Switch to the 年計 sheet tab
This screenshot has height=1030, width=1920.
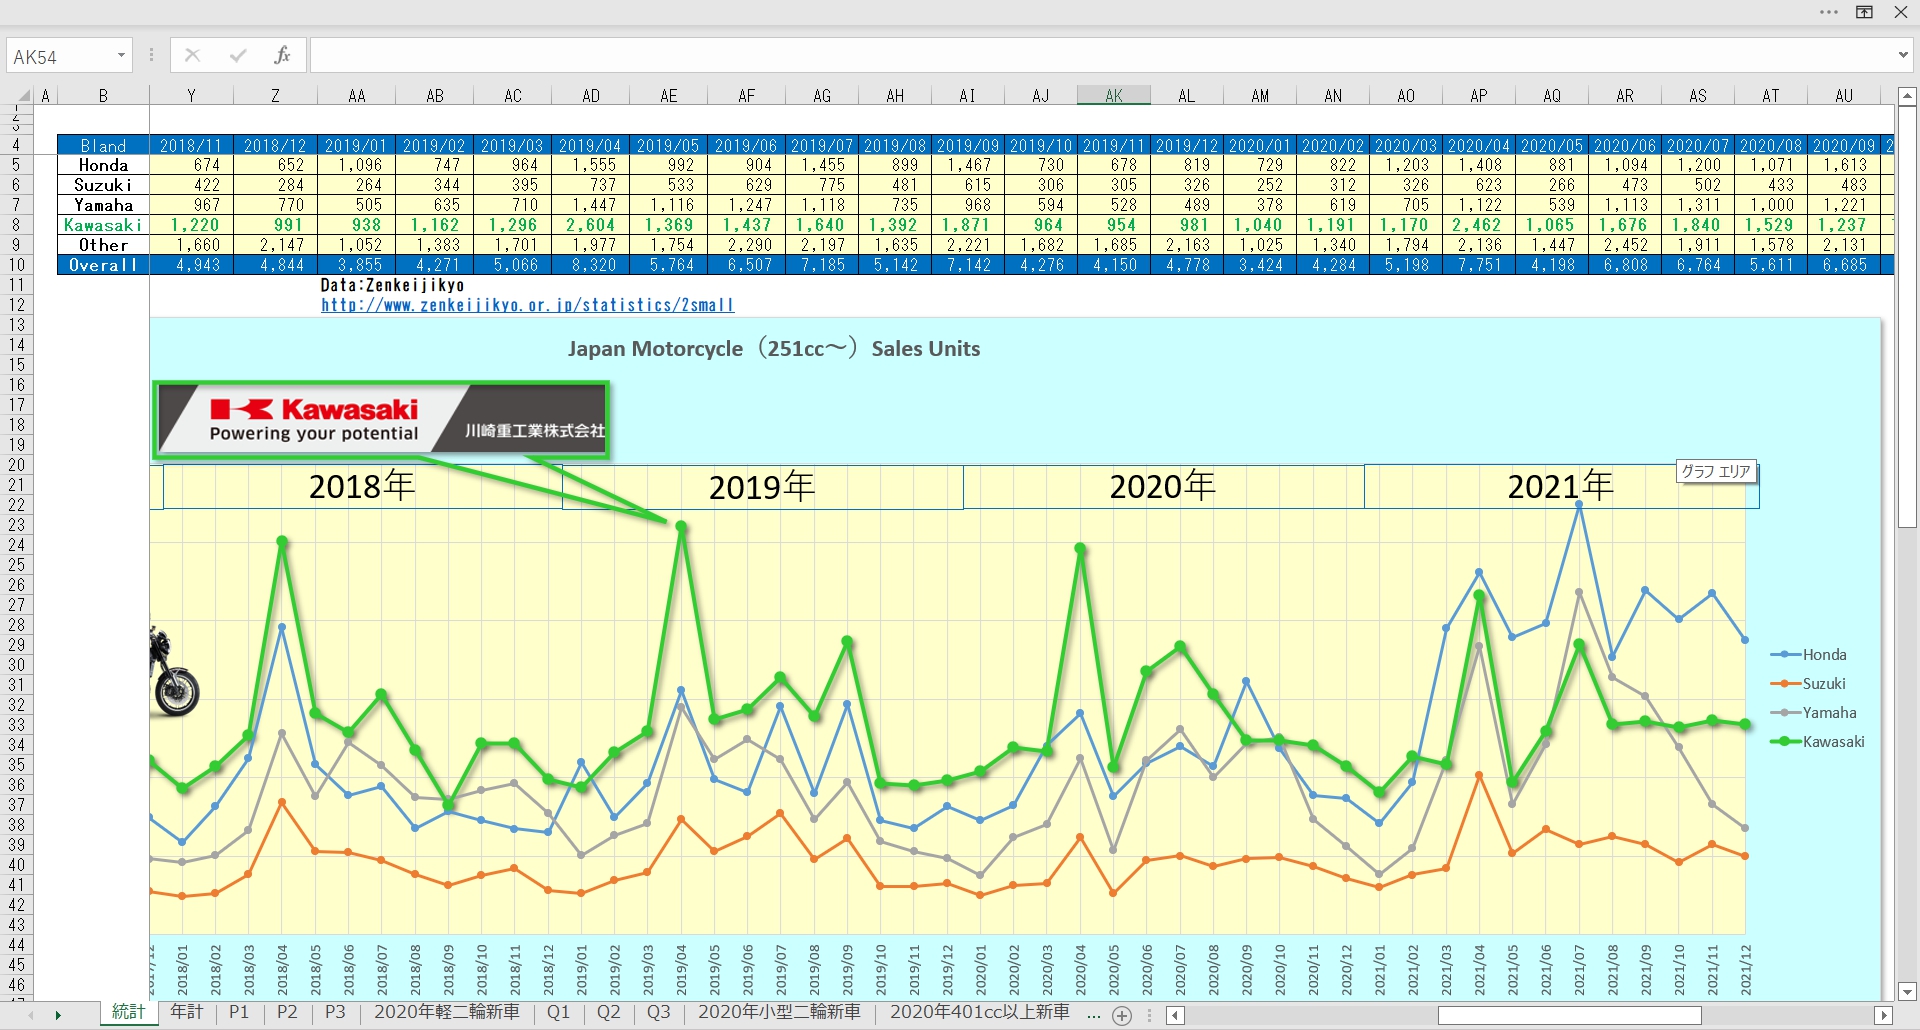tap(186, 1012)
